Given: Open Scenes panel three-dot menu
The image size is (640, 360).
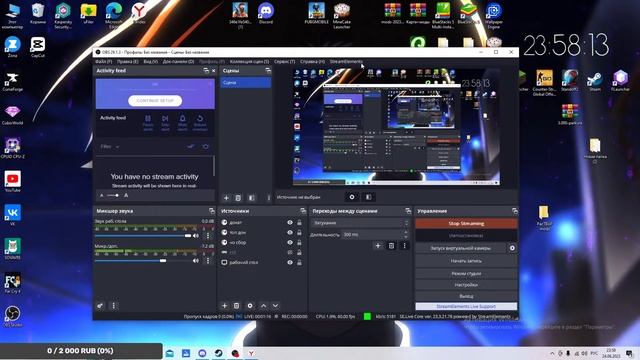Looking at the screenshot, I should pyautogui.click(x=269, y=198).
